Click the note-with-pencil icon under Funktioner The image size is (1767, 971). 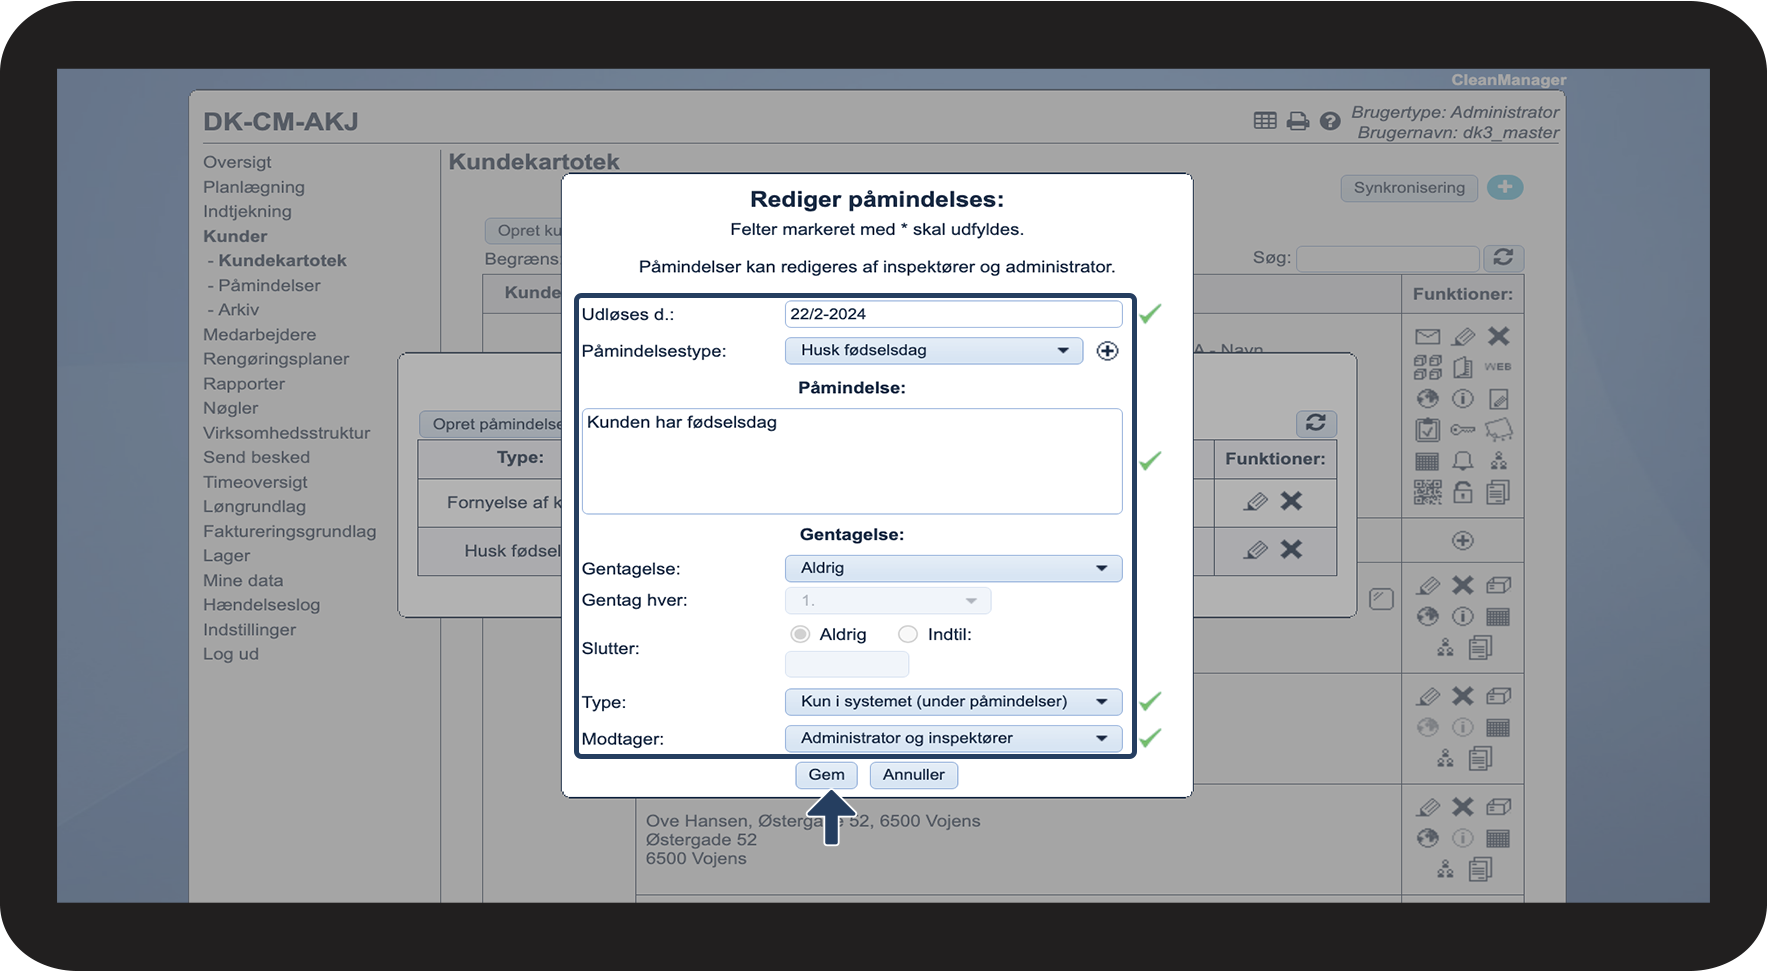(x=1498, y=399)
